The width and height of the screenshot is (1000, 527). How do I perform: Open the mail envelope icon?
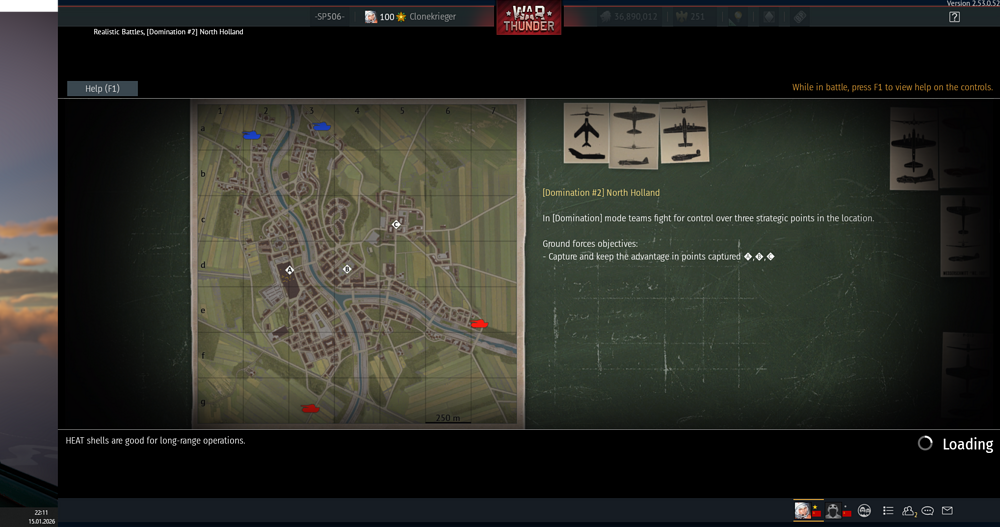[x=947, y=510]
